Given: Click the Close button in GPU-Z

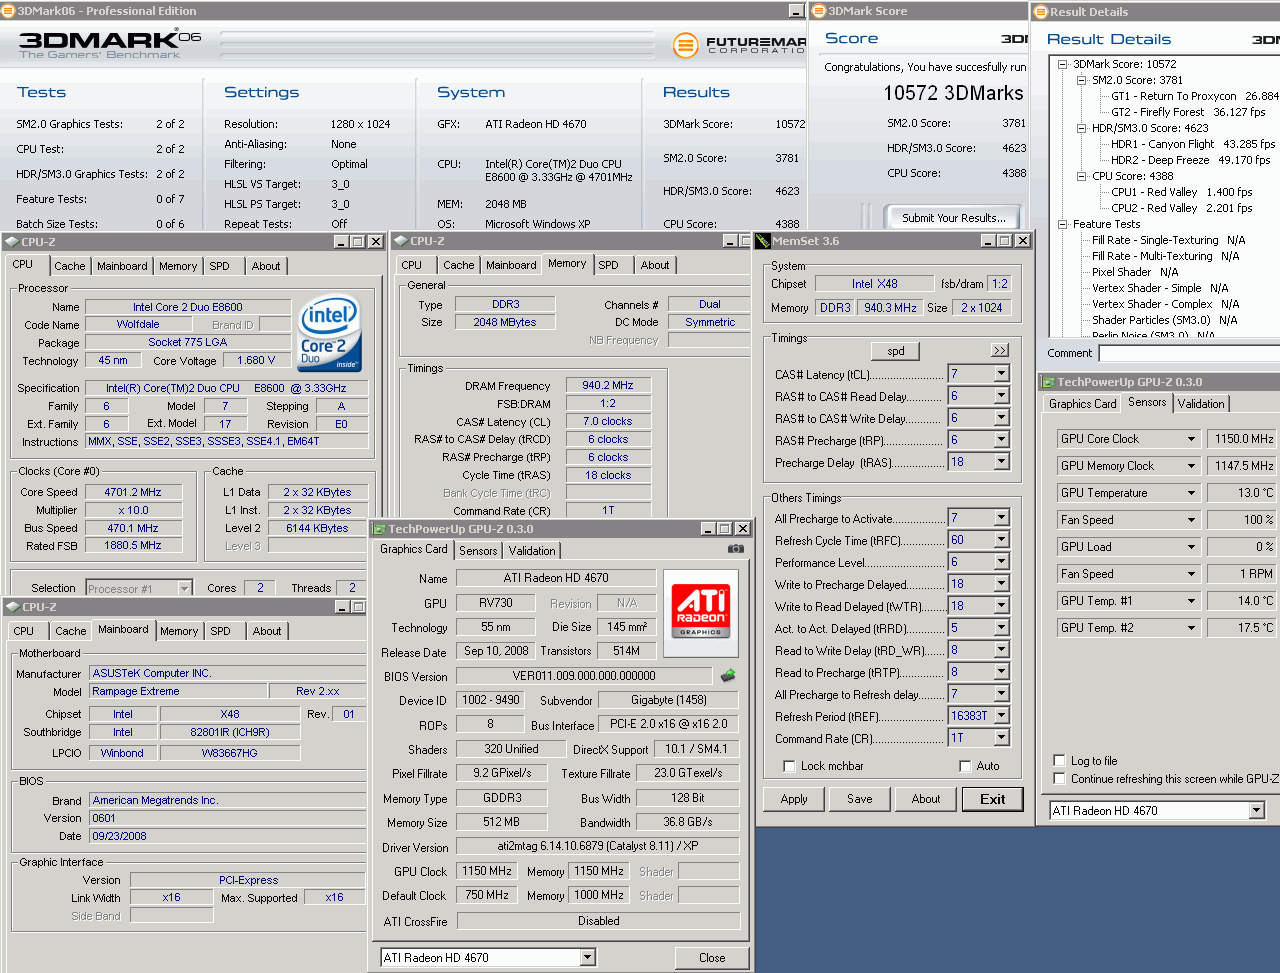Looking at the screenshot, I should [712, 958].
